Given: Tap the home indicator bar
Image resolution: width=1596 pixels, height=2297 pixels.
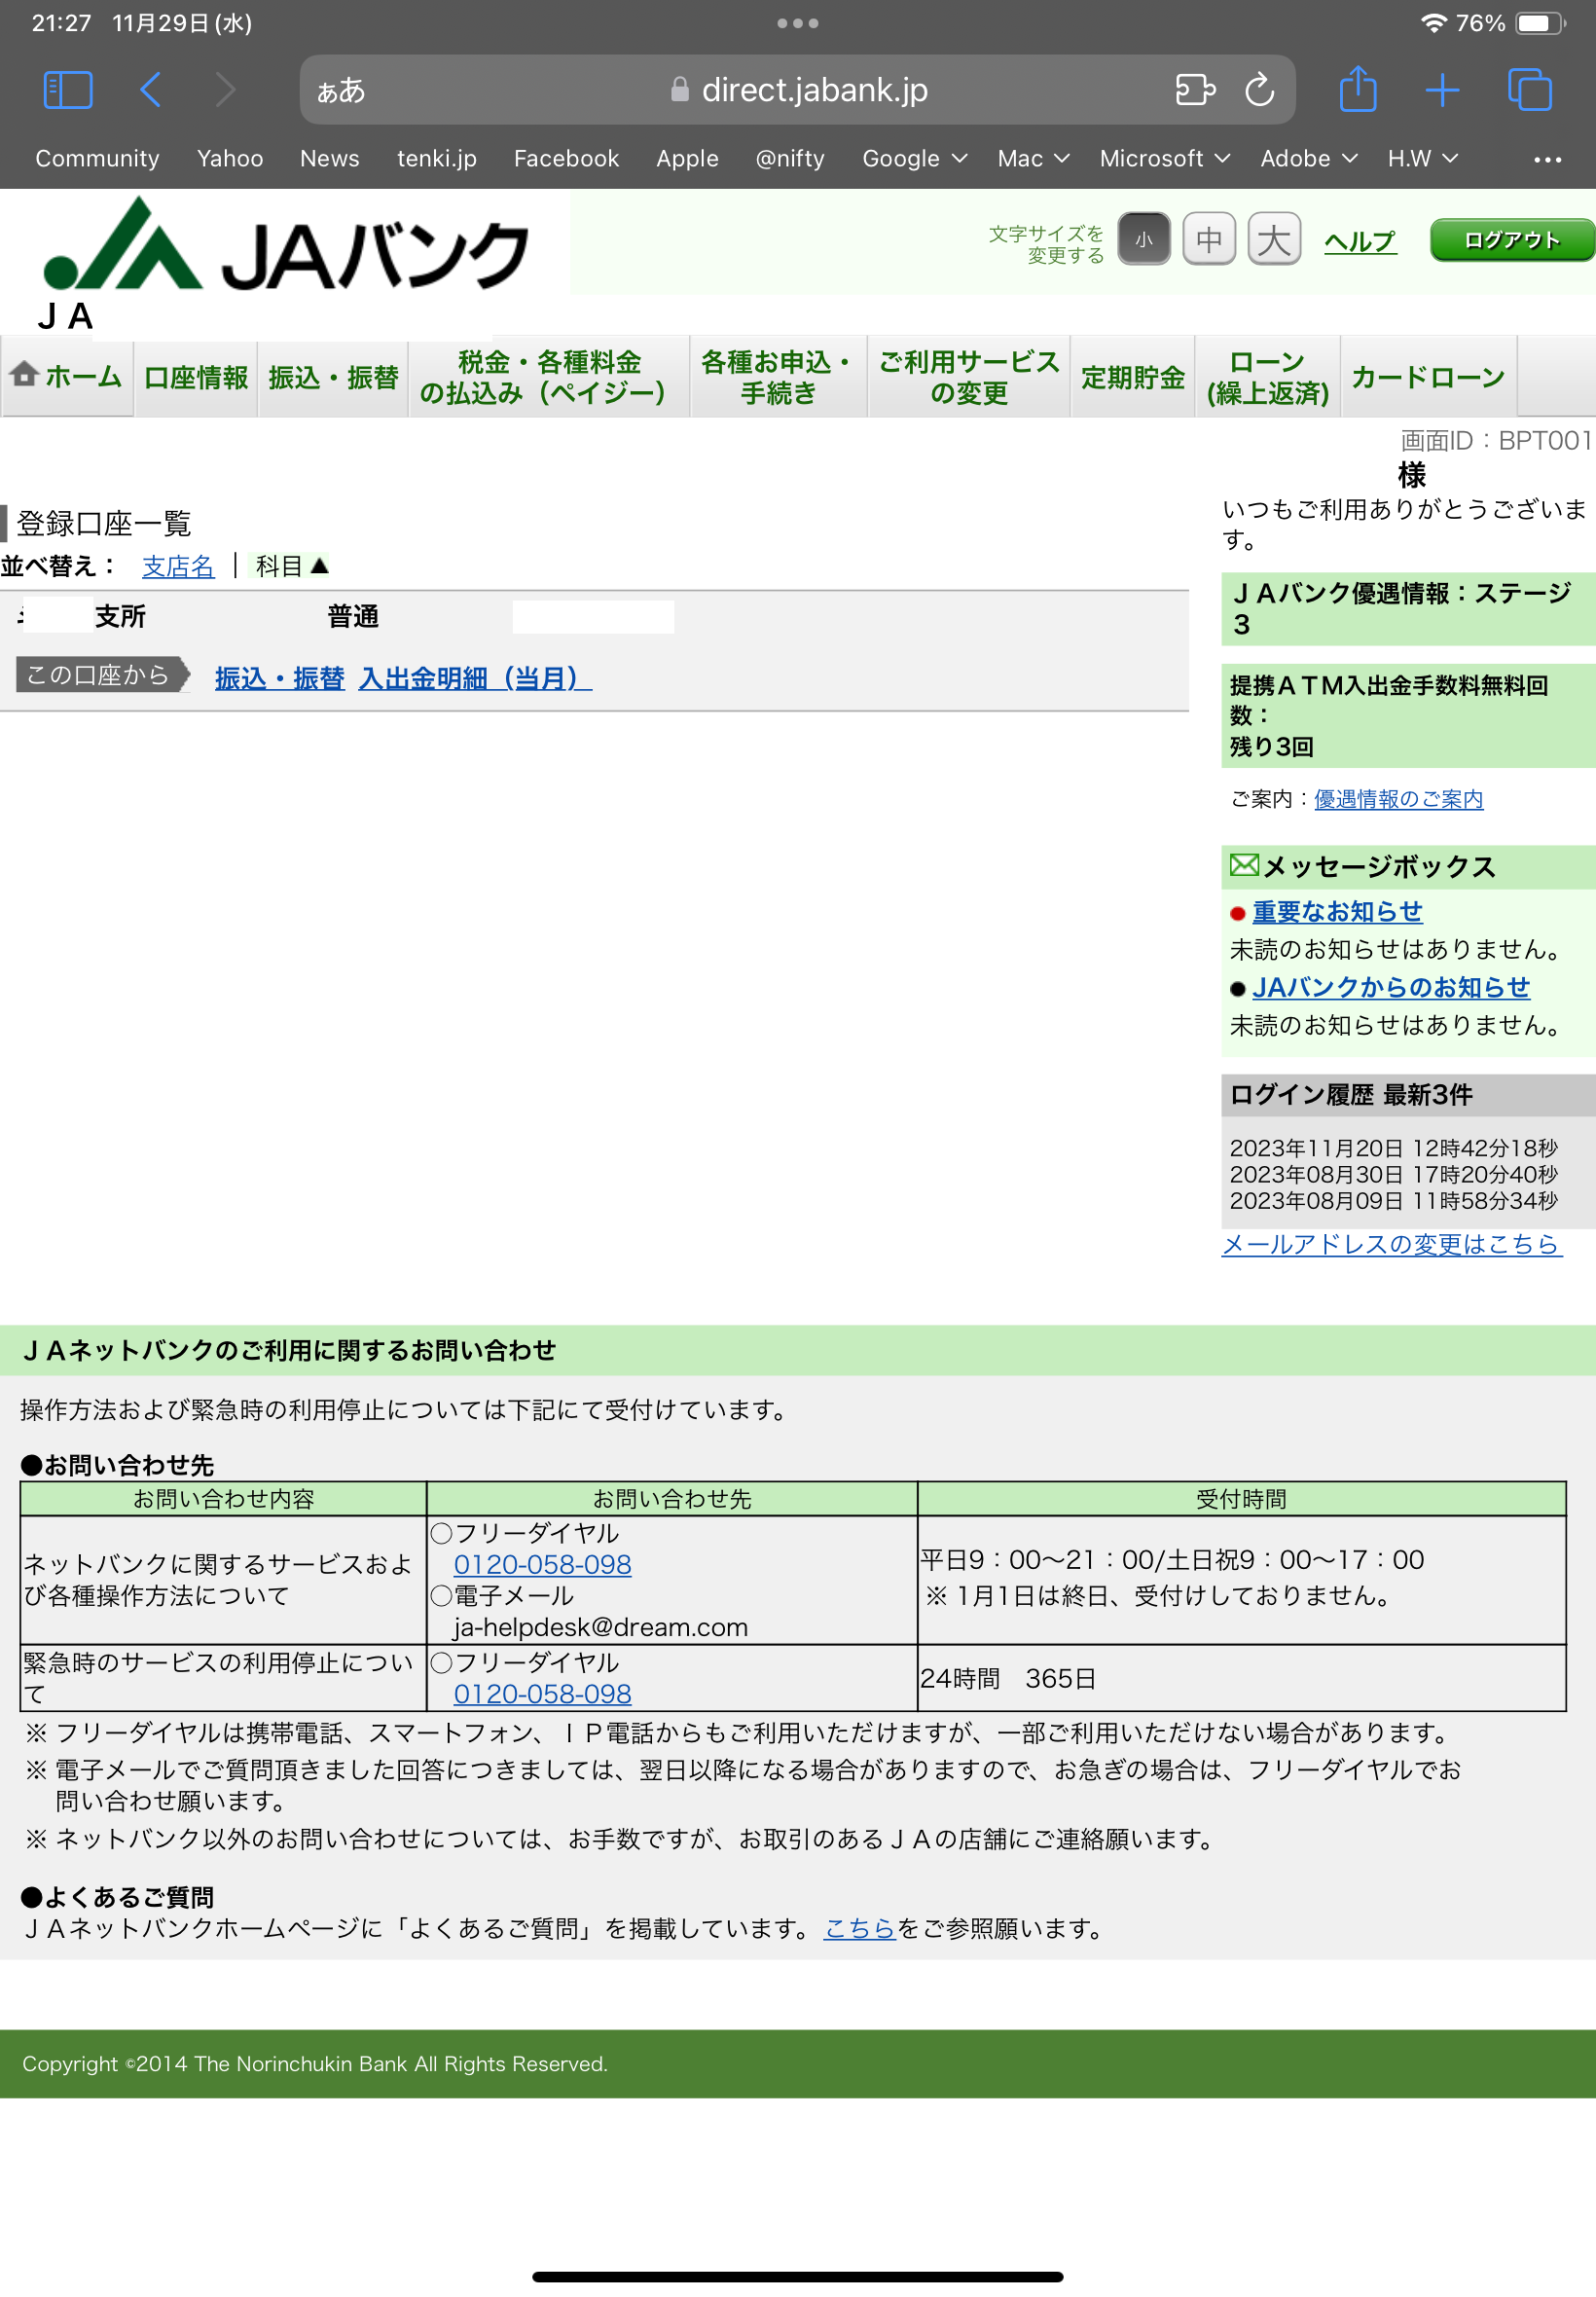Looking at the screenshot, I should click(x=798, y=2277).
